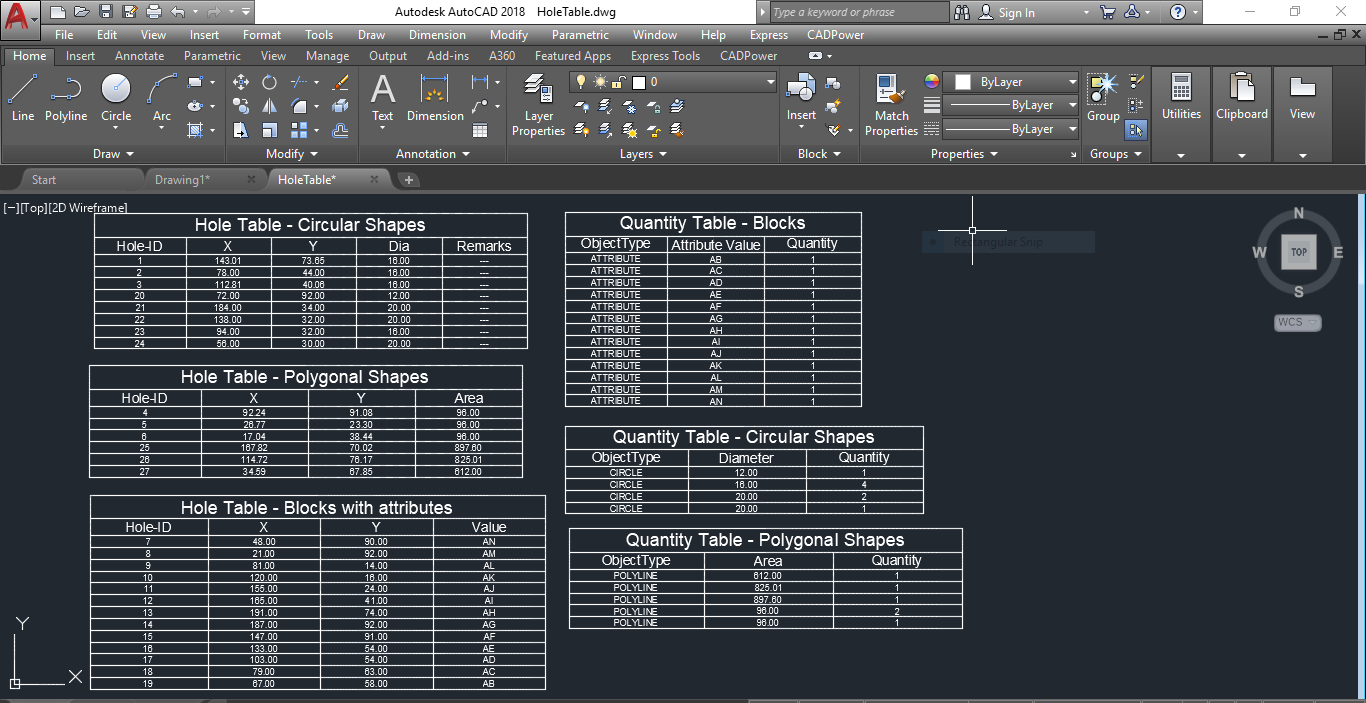
Task: Insert a table using the Table icon
Action: (480, 130)
